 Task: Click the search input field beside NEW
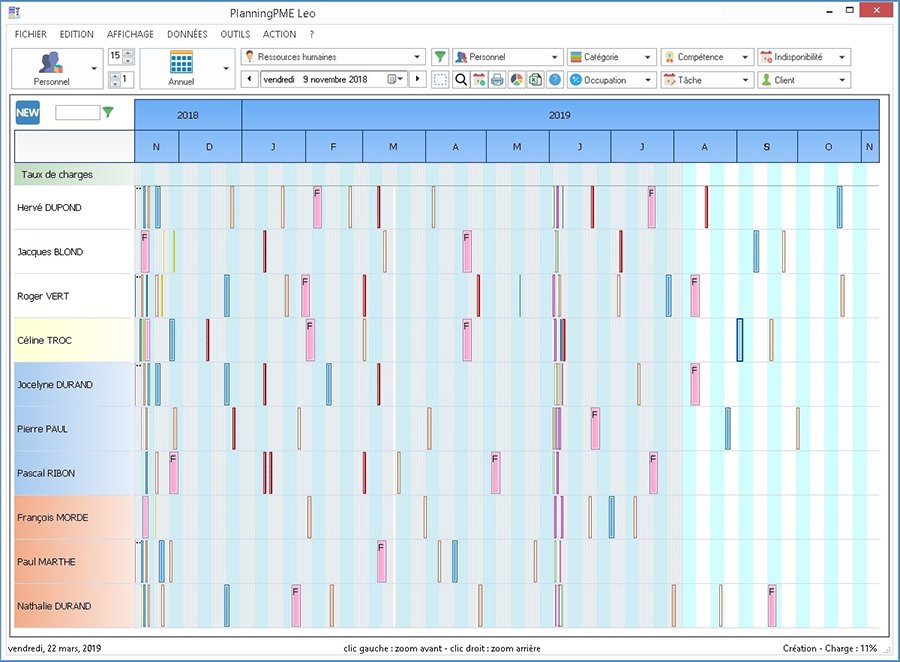(77, 113)
